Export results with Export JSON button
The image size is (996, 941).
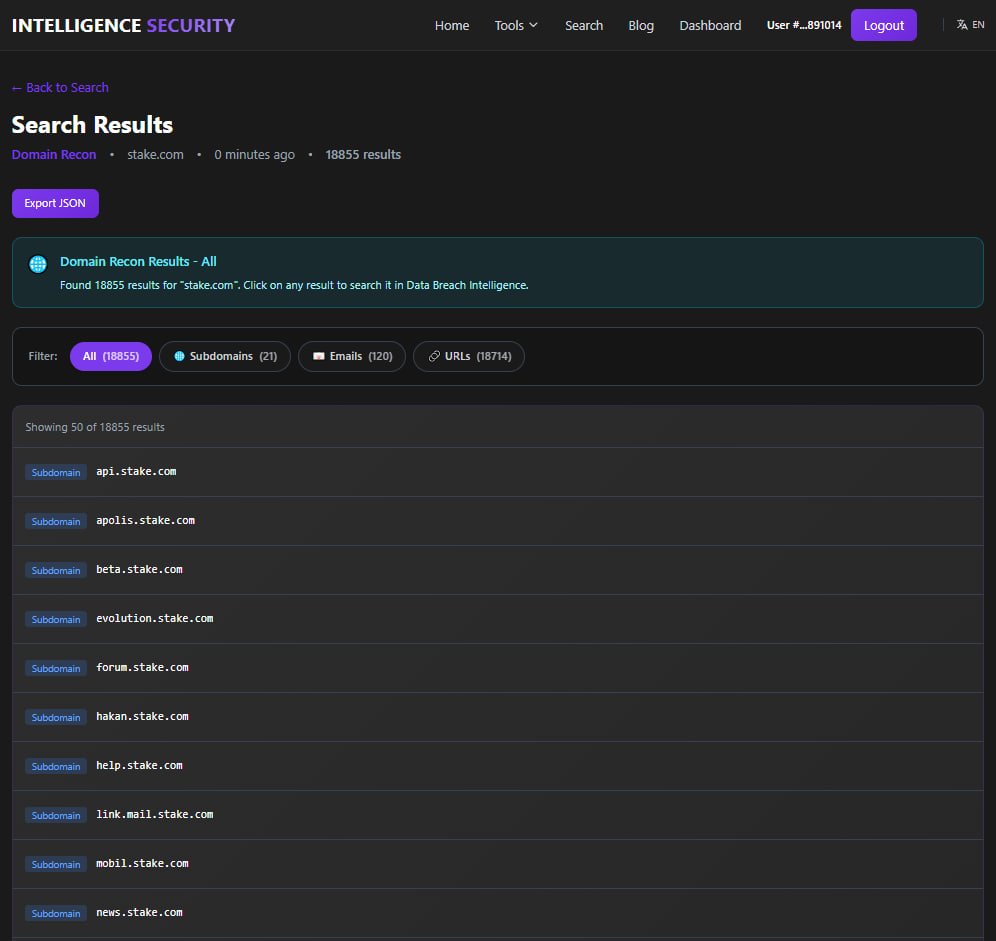[x=55, y=203]
